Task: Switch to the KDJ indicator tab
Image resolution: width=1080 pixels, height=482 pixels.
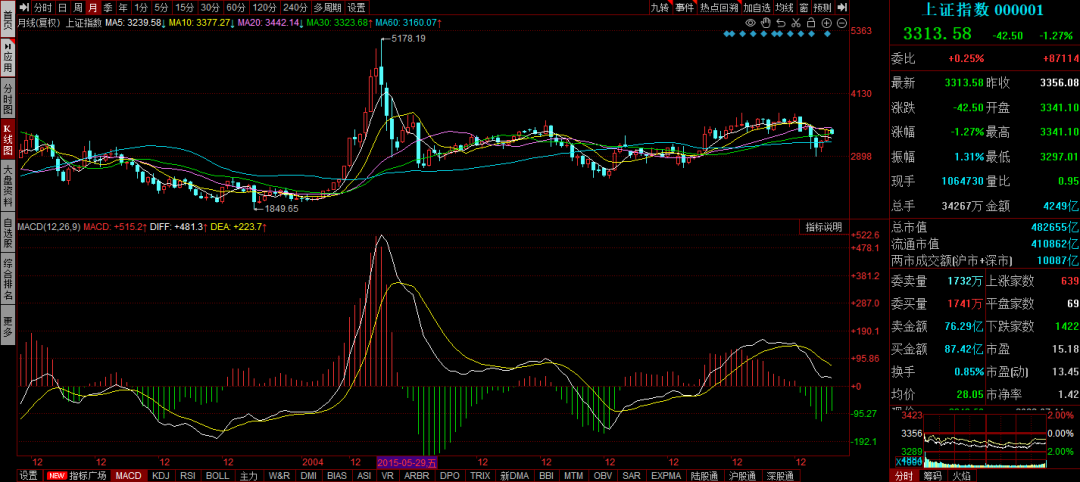Action: (160, 475)
